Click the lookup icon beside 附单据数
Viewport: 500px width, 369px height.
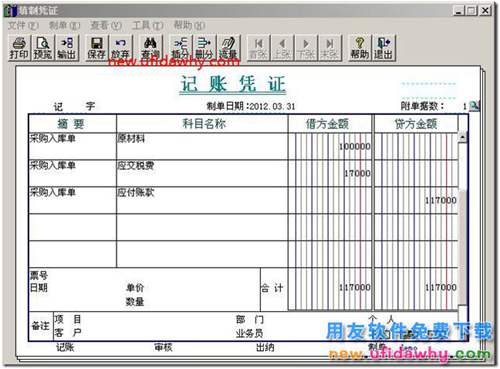tap(474, 106)
